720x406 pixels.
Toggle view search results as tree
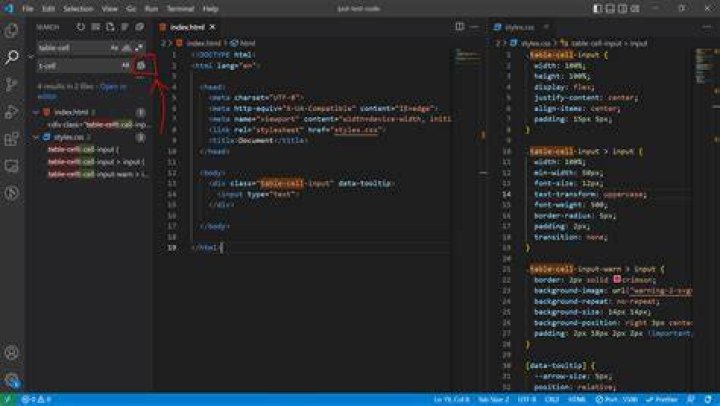tap(125, 27)
